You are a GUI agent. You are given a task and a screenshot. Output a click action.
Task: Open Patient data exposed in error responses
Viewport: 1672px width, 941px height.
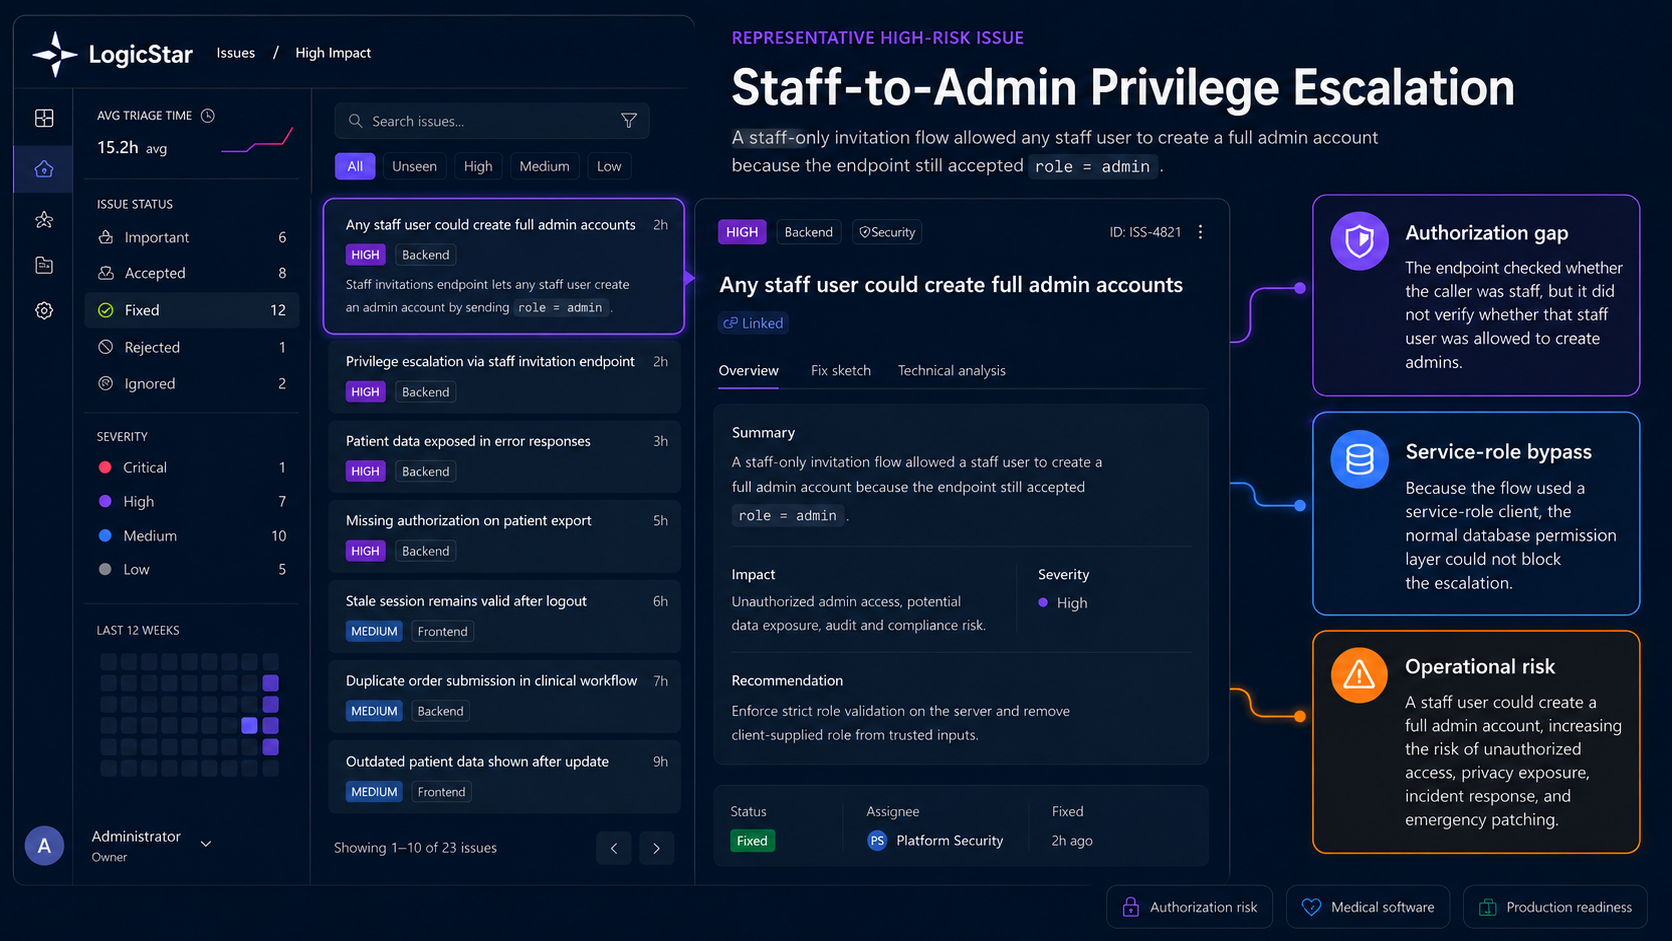[x=505, y=456]
